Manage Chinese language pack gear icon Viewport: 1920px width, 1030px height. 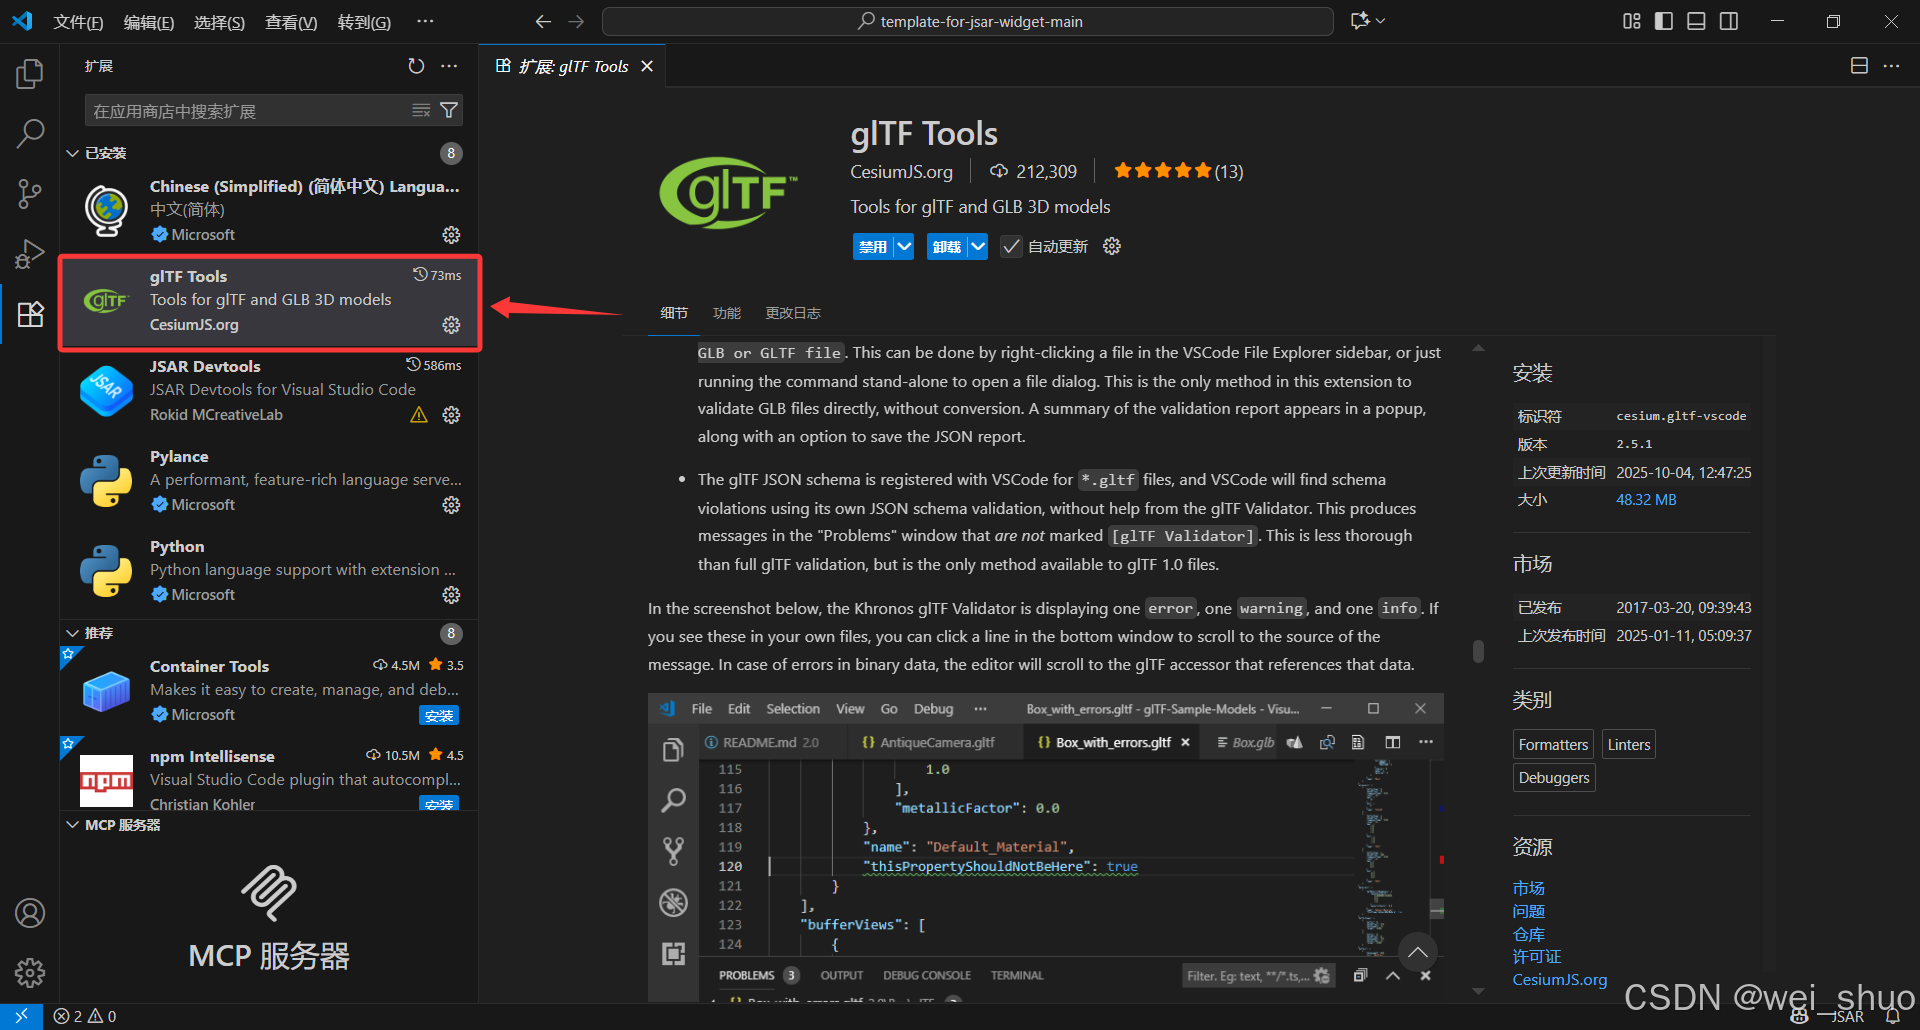tap(451, 235)
